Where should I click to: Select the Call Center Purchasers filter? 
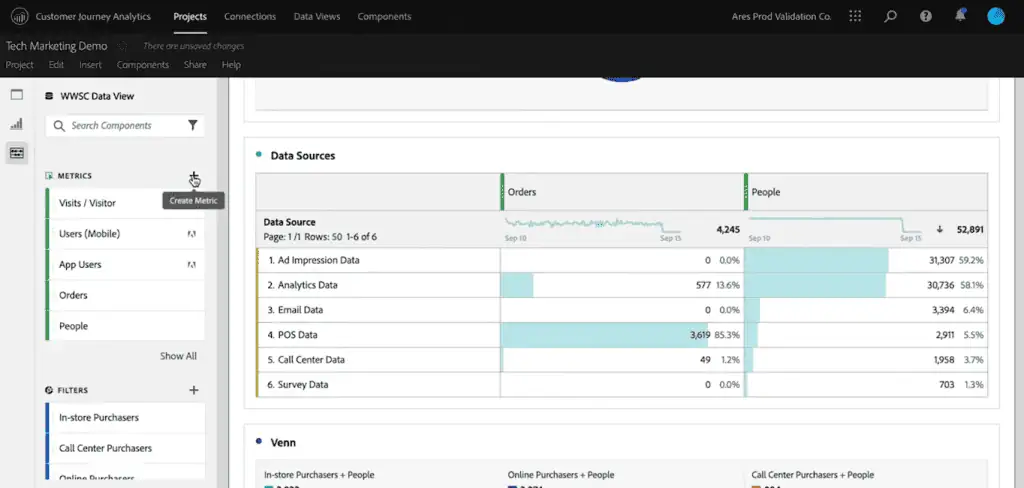(125, 448)
